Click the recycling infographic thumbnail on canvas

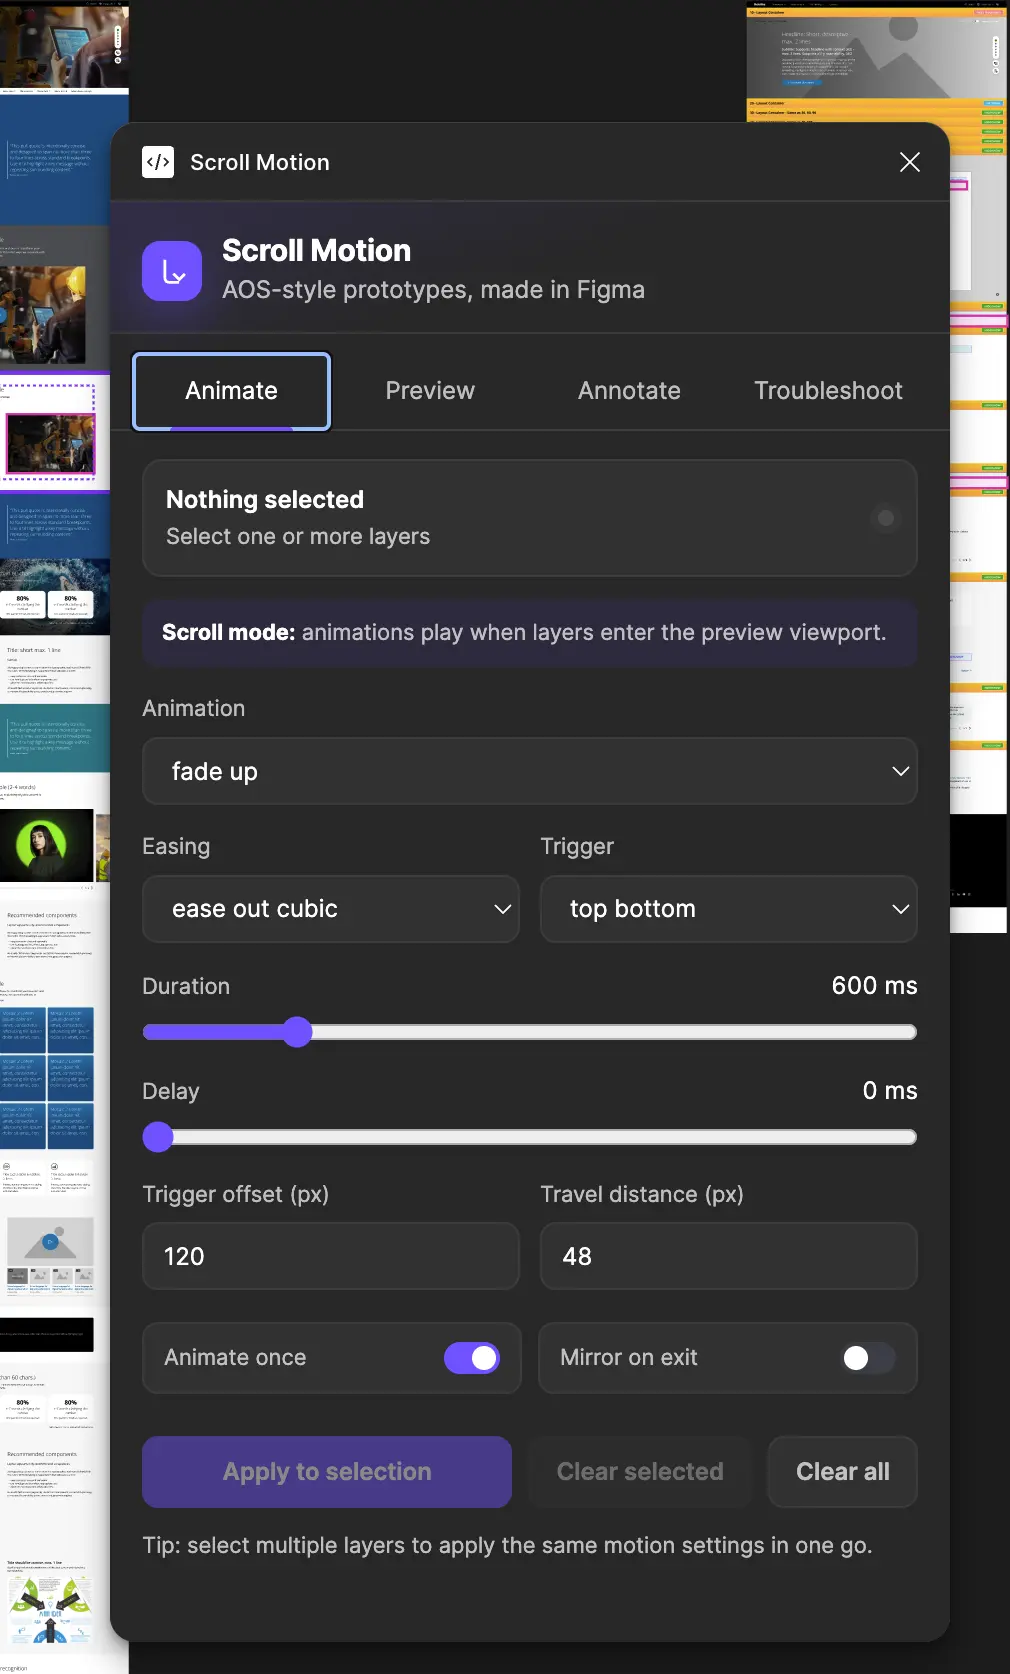point(49,1610)
